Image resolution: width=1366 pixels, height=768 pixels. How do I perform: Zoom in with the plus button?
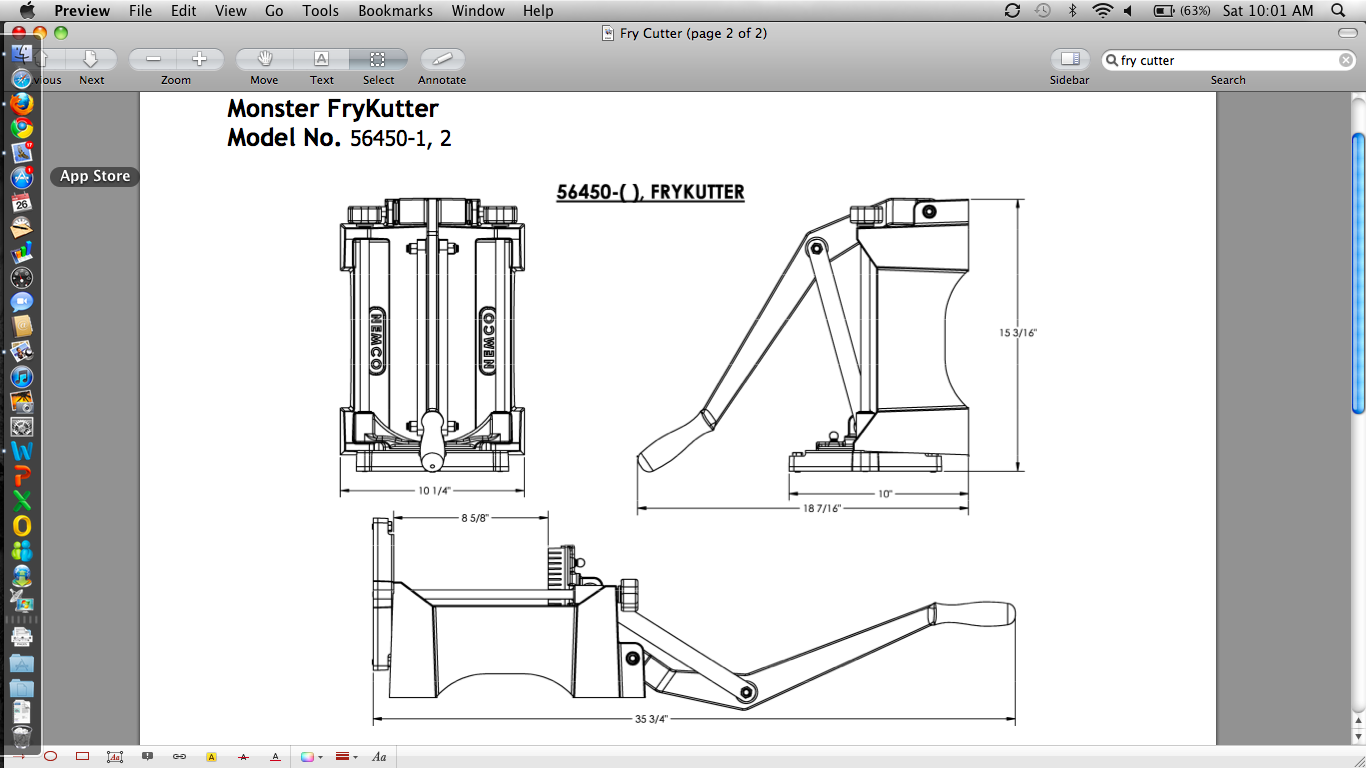(x=199, y=59)
